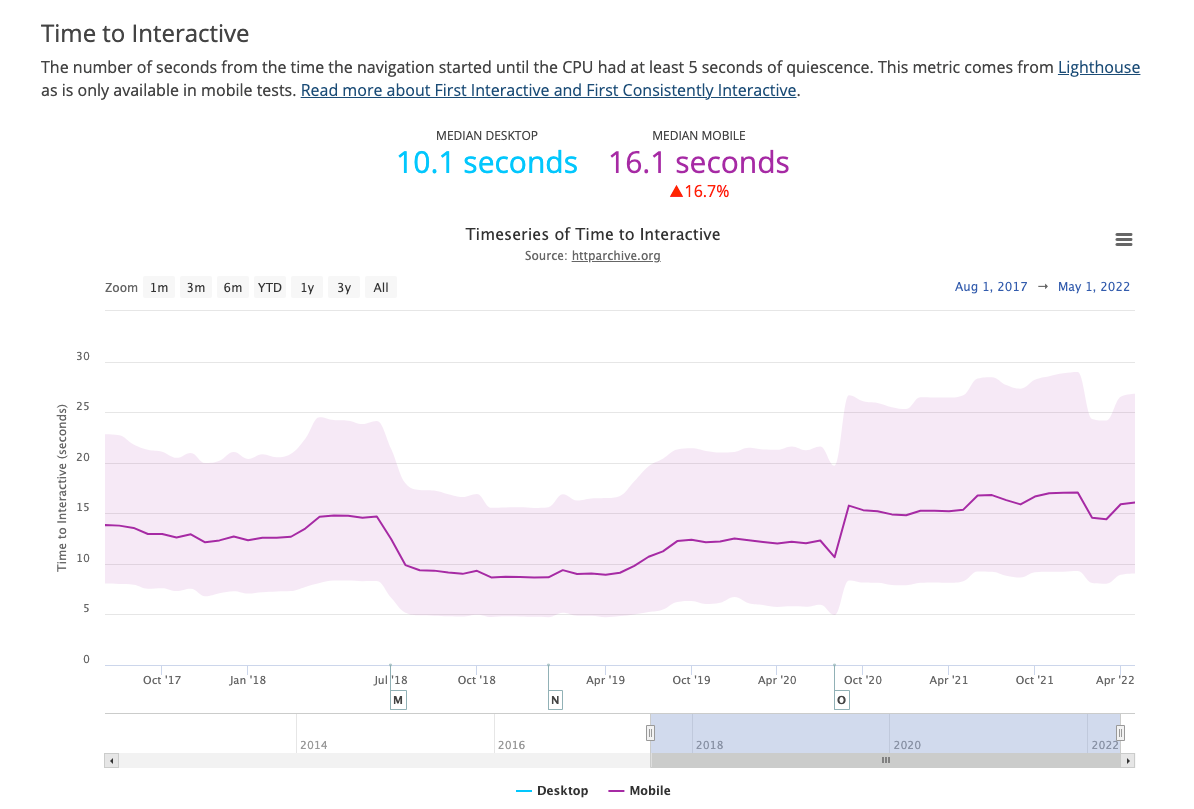
Task: Toggle the Desktop series in legend
Action: (552, 791)
